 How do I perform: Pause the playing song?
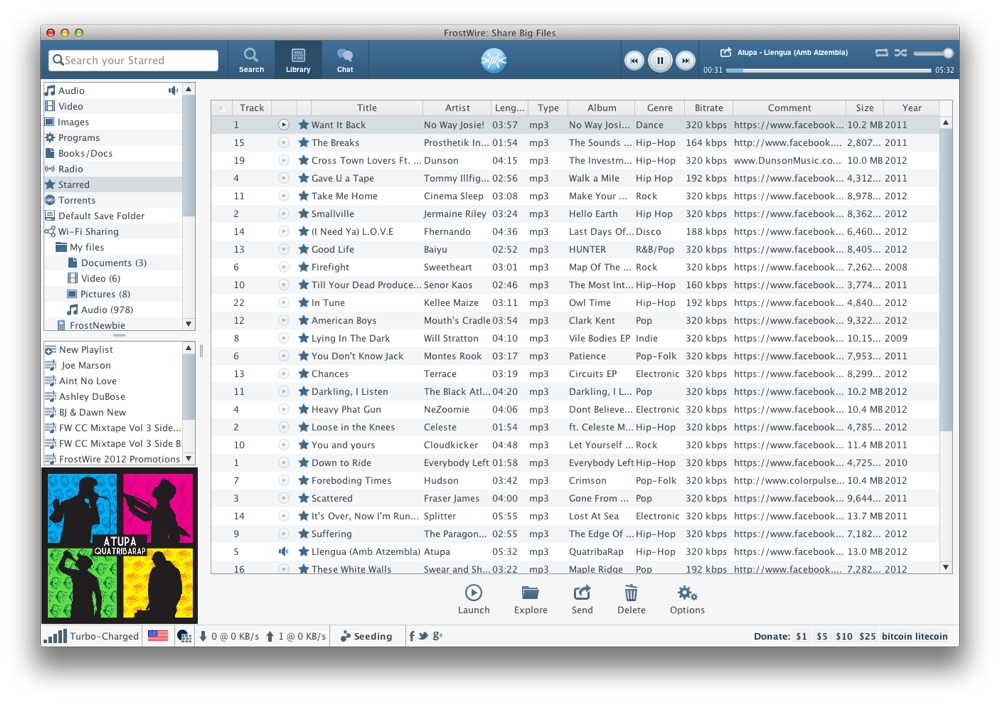click(x=660, y=61)
